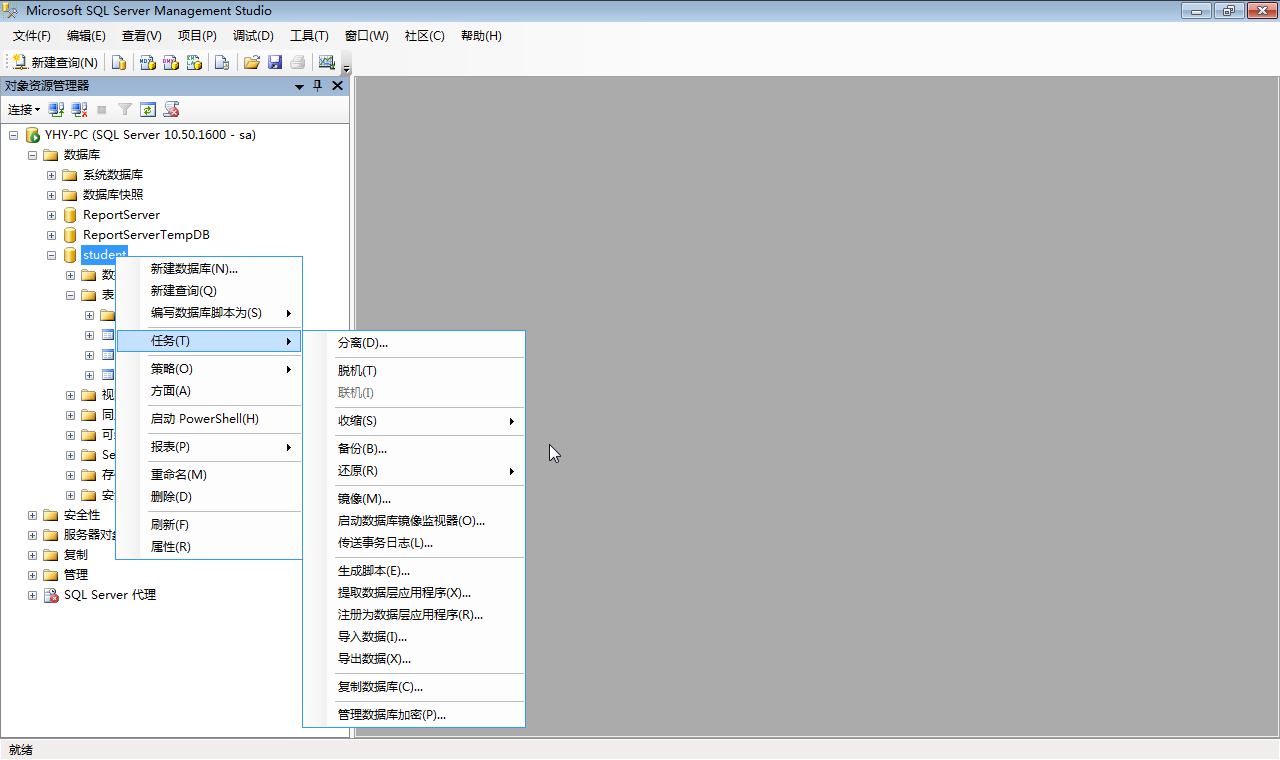Open a Database Engine query from the toolbar
Viewport: 1280px width, 760px height.
119,62
